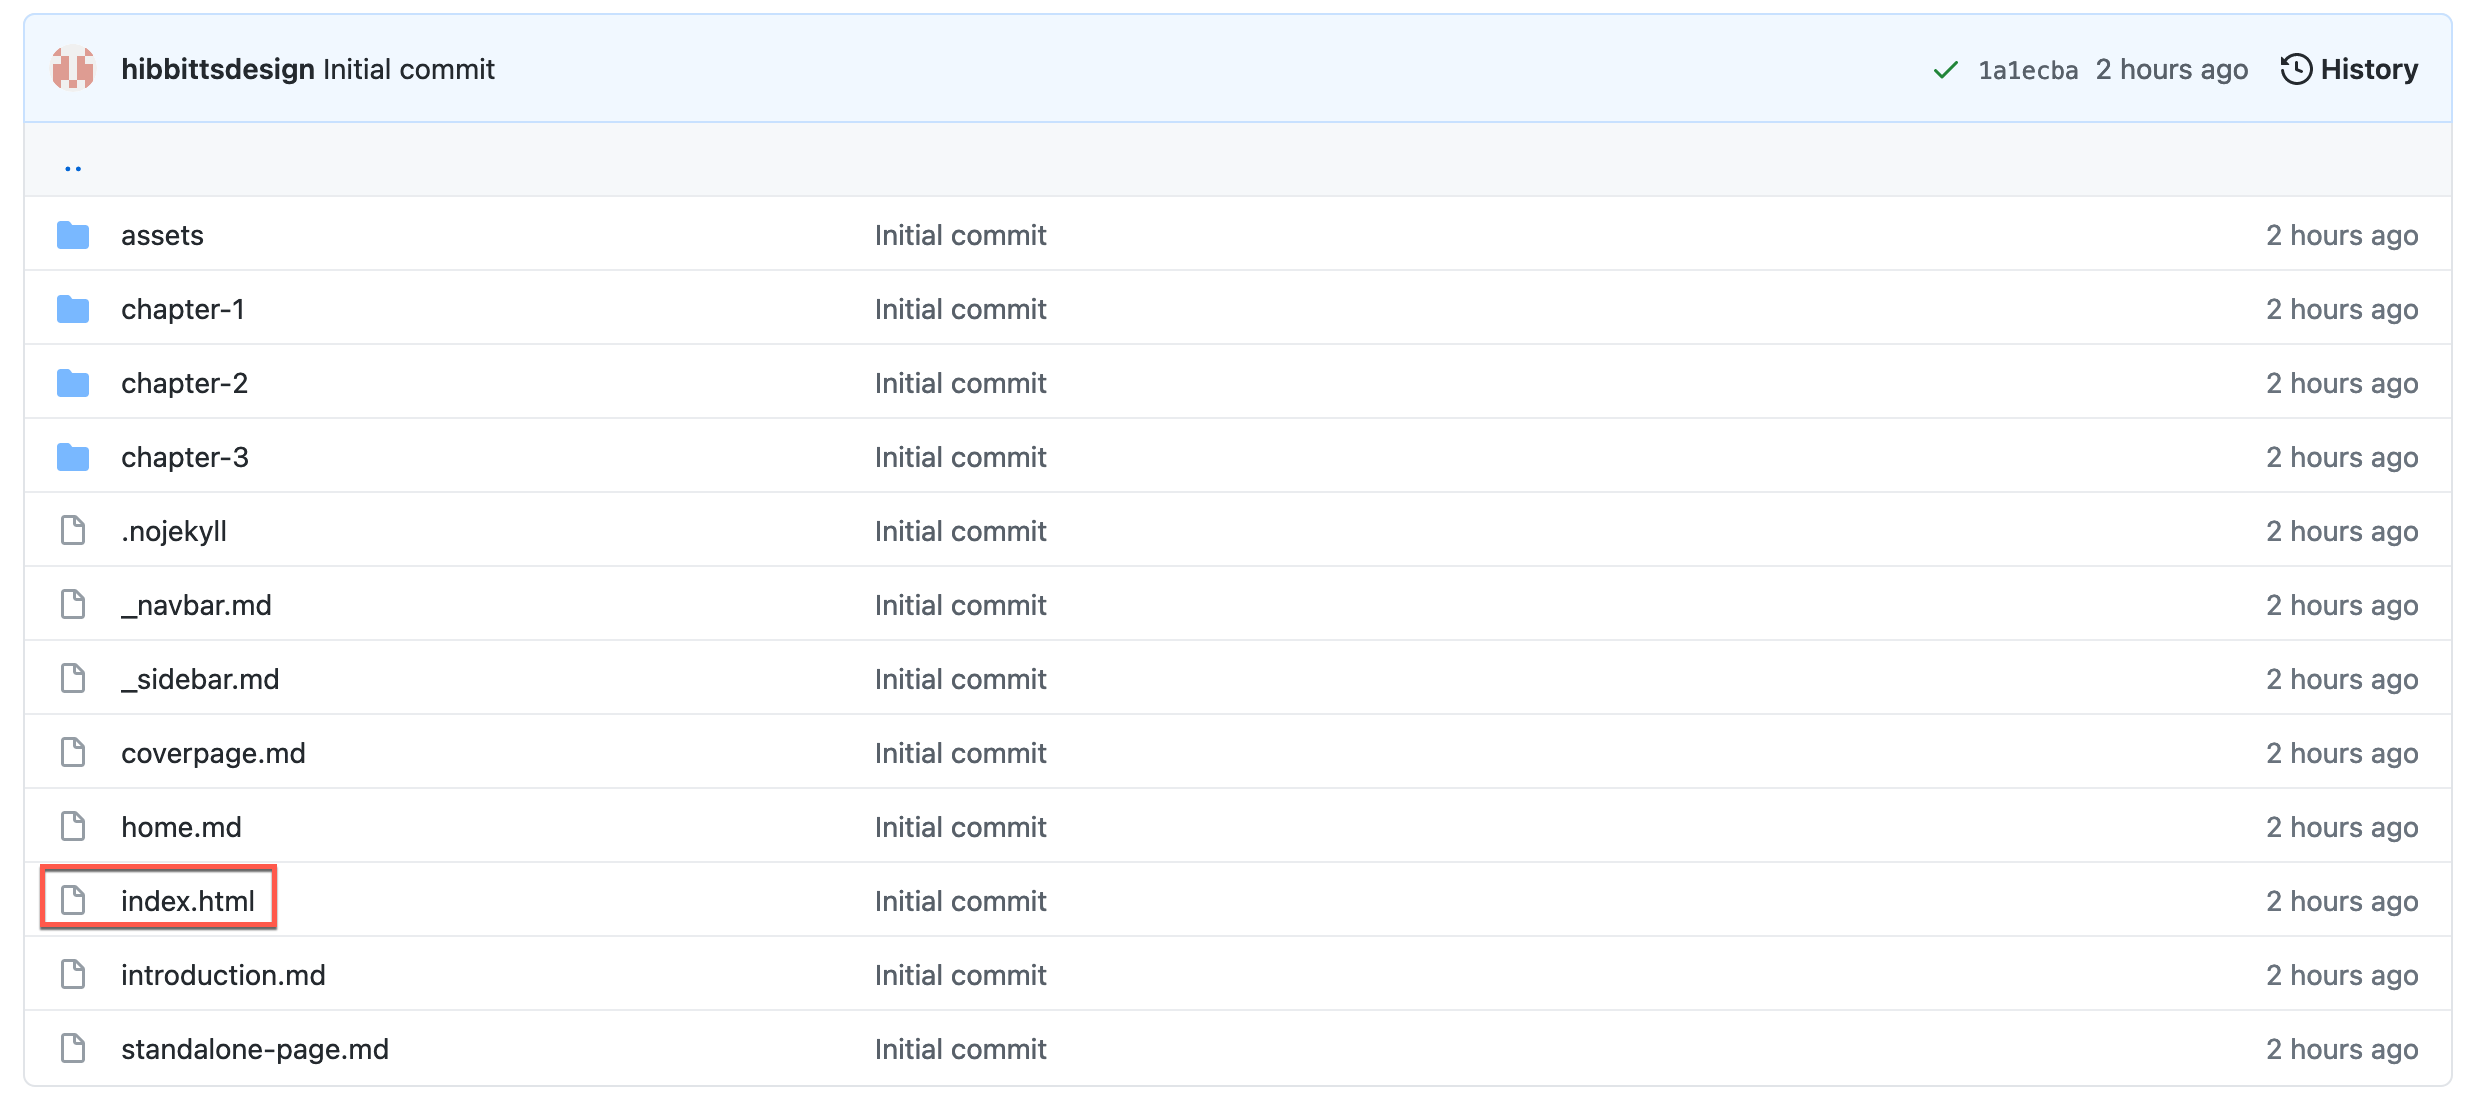Open the home.md file
Screen dimensions: 2473x1100
tap(181, 827)
